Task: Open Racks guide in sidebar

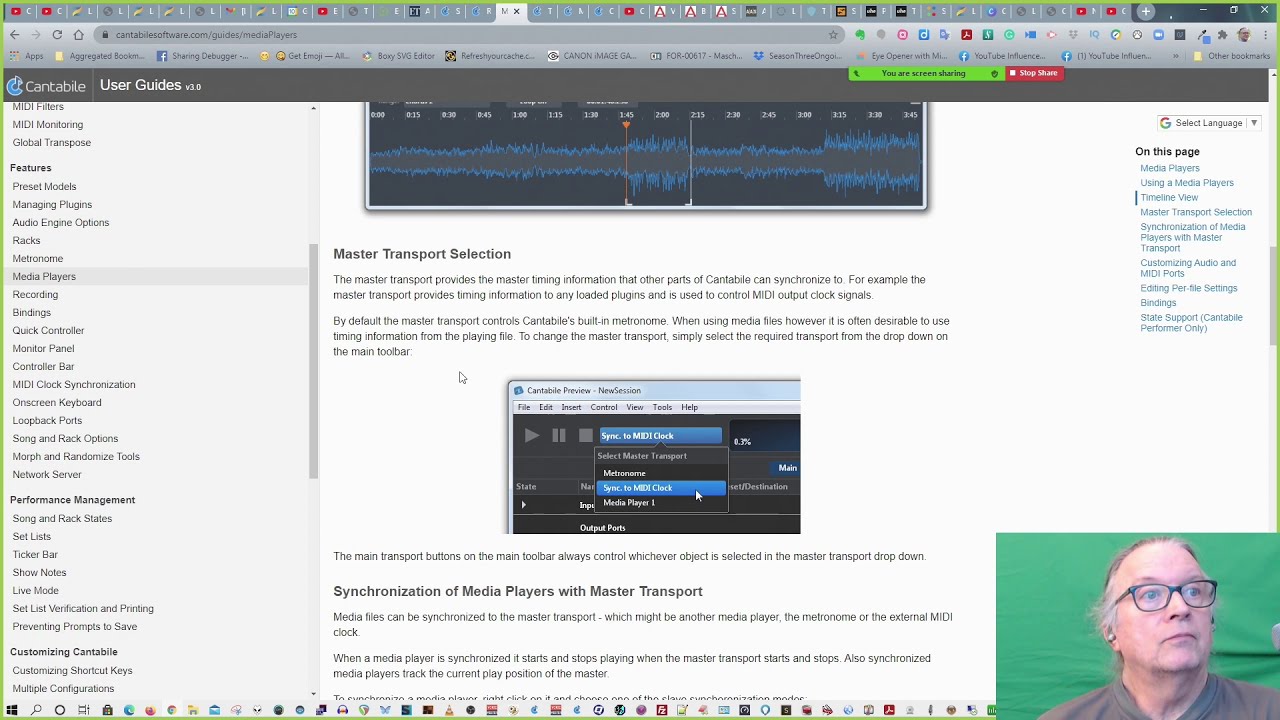Action: point(27,240)
